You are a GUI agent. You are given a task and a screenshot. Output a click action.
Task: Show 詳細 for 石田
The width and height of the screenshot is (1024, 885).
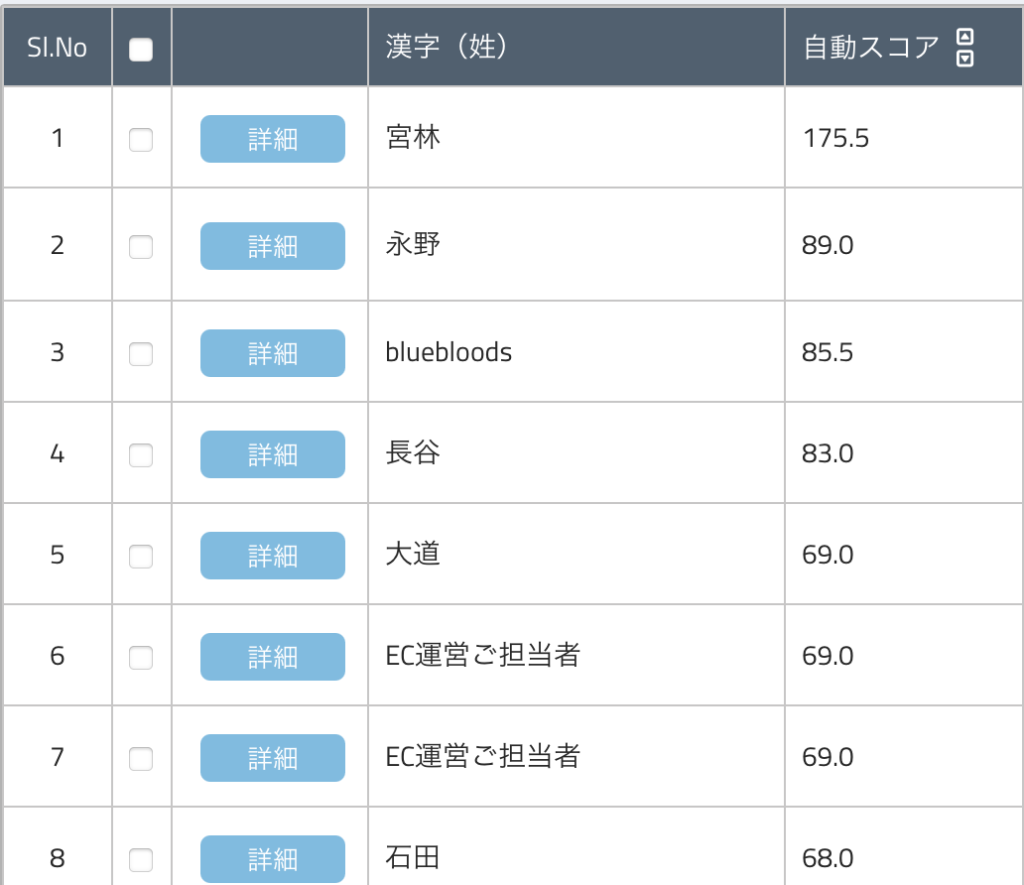[x=272, y=859]
